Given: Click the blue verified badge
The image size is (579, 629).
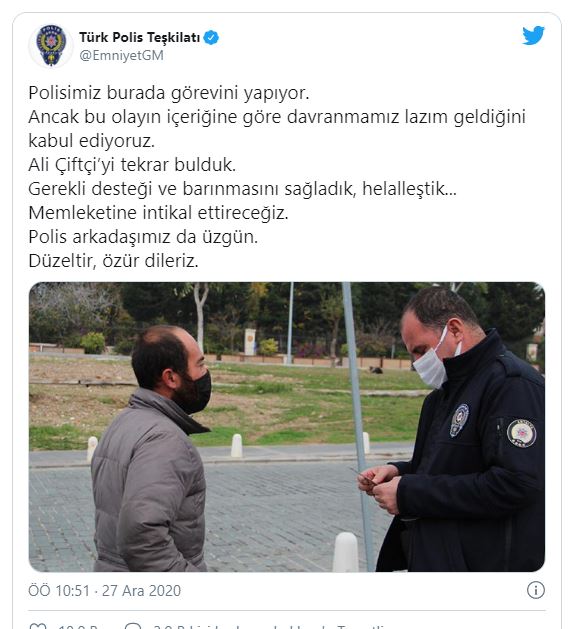Looking at the screenshot, I should (211, 38).
